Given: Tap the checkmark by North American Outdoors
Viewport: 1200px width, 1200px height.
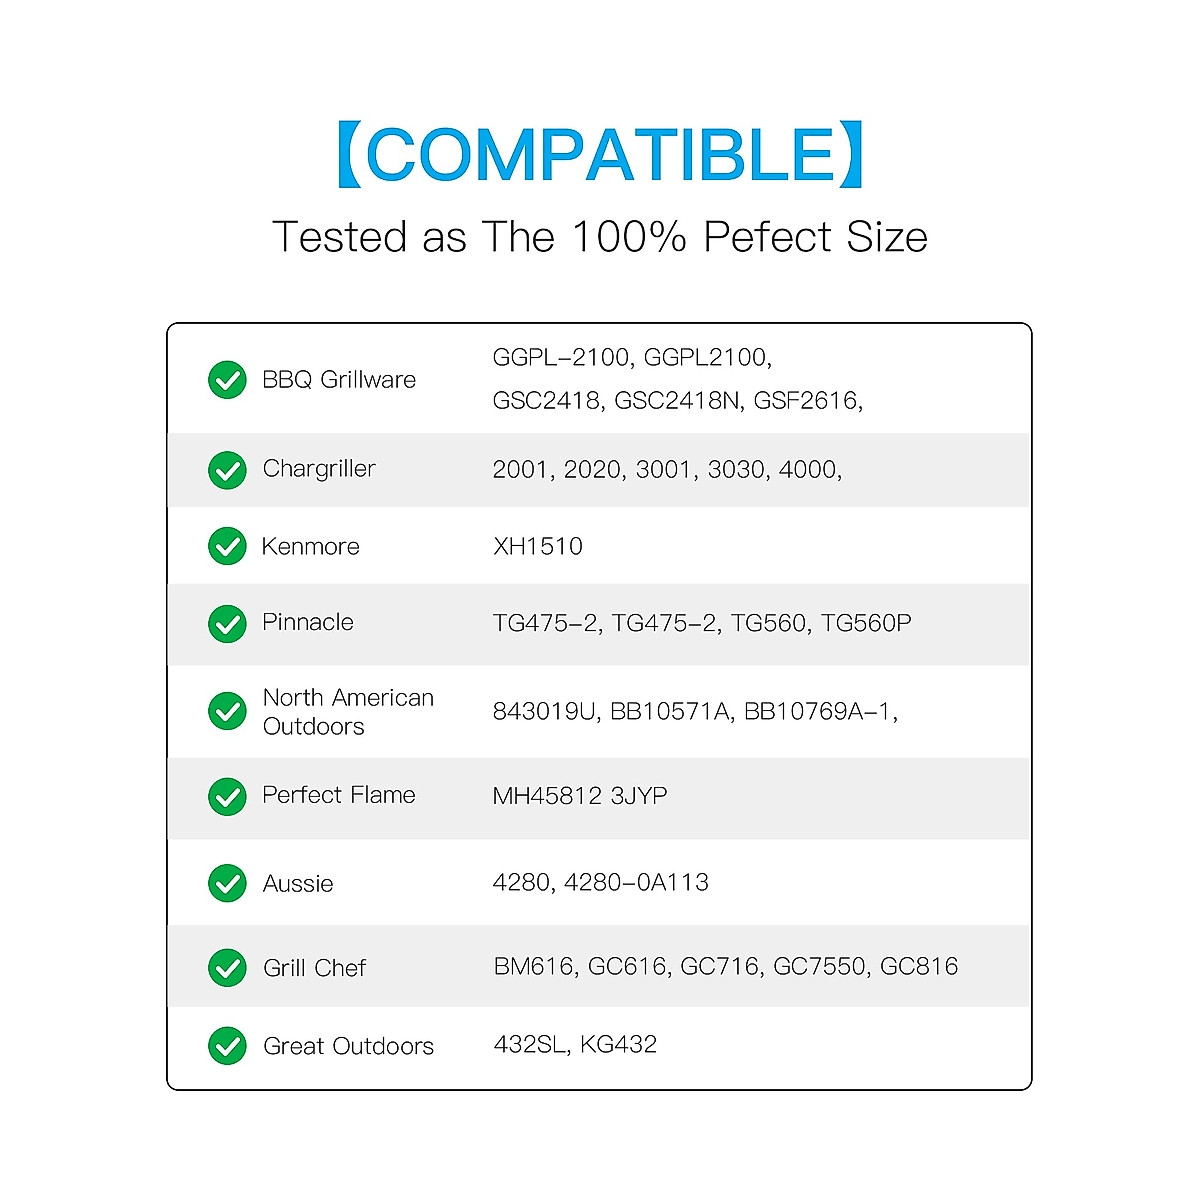Looking at the screenshot, I should (227, 711).
